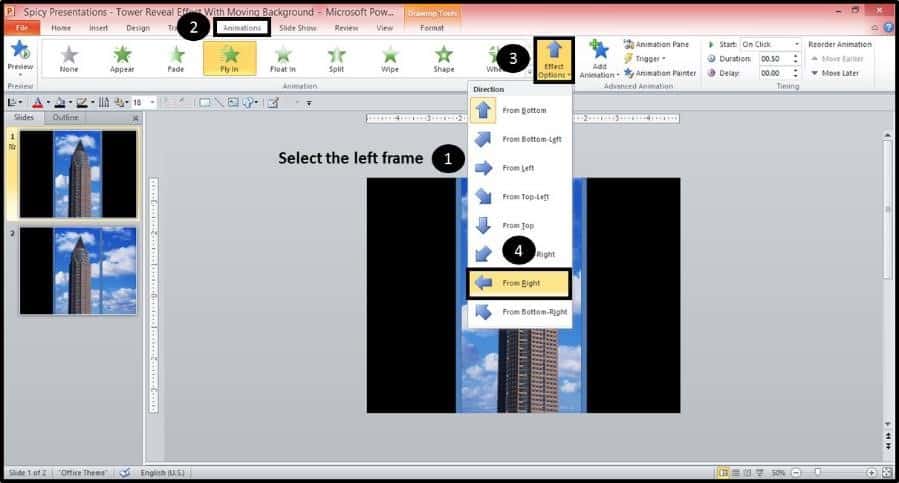Screen dimensions: 899x483
Task: Open the Start On Click combo box
Action: pos(770,44)
